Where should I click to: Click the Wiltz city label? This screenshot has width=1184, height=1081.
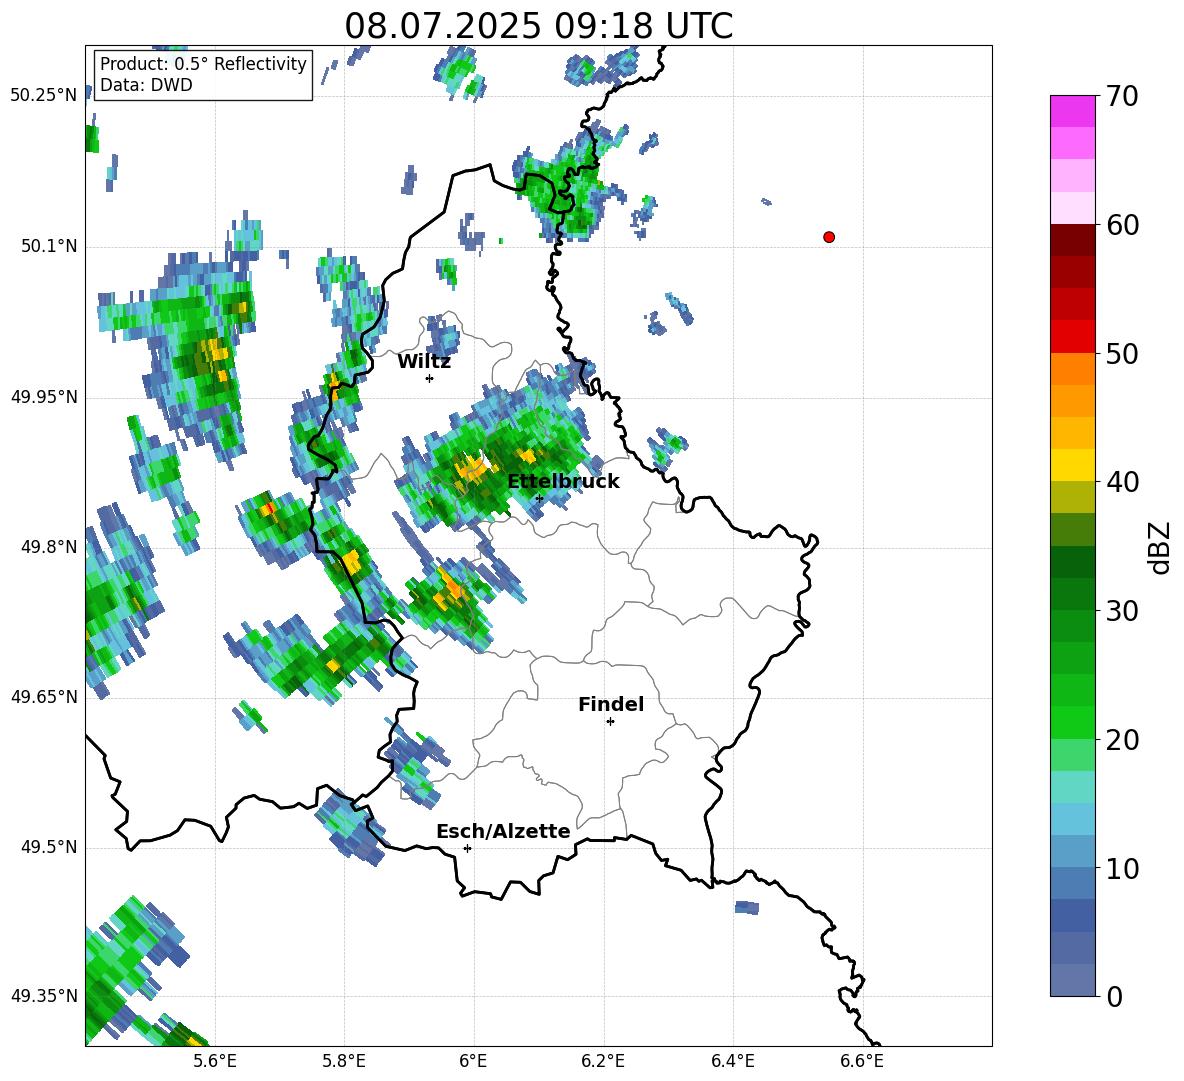click(x=424, y=362)
